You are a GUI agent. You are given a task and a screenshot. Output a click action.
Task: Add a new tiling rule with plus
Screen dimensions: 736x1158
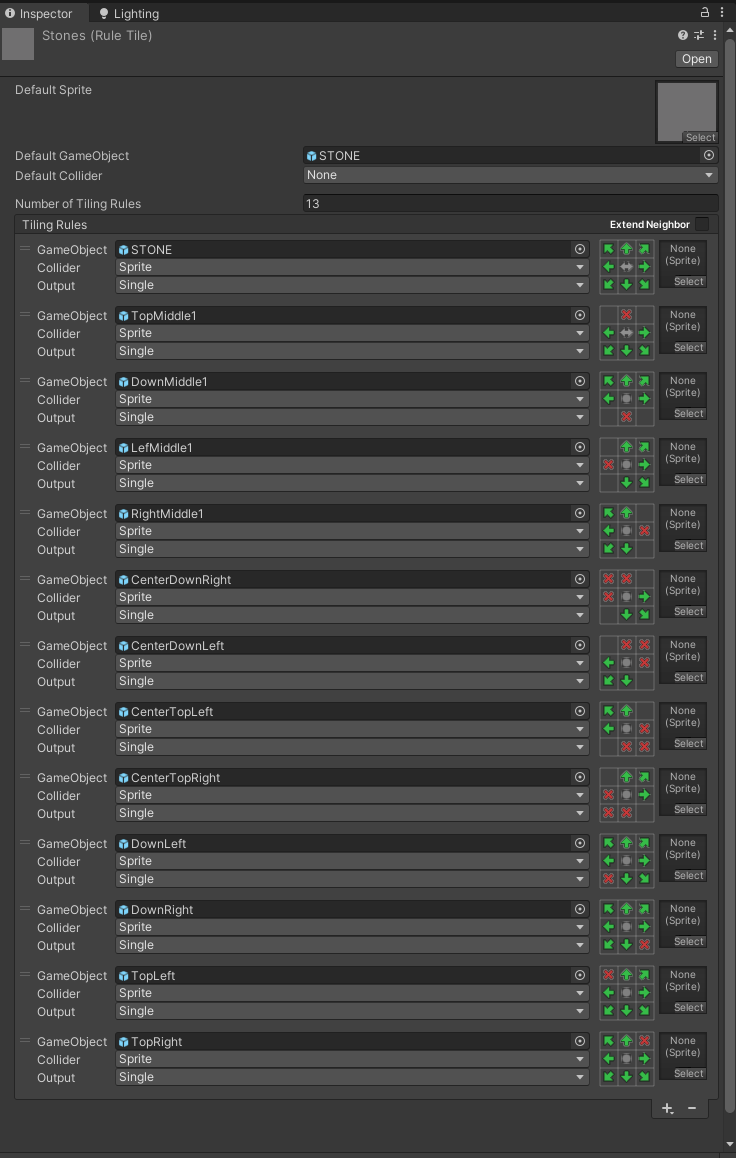tap(667, 1108)
